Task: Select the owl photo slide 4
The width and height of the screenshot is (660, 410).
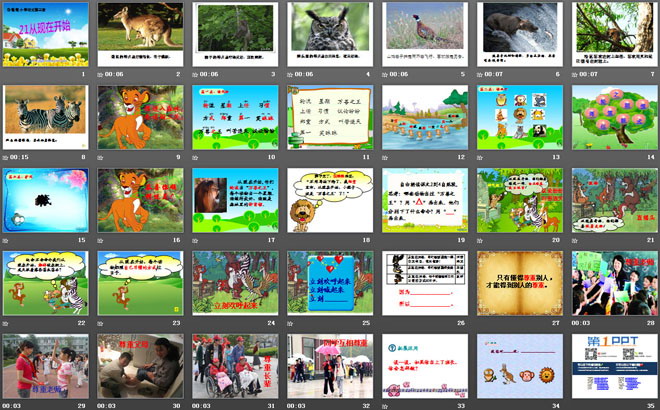Action: point(330,33)
